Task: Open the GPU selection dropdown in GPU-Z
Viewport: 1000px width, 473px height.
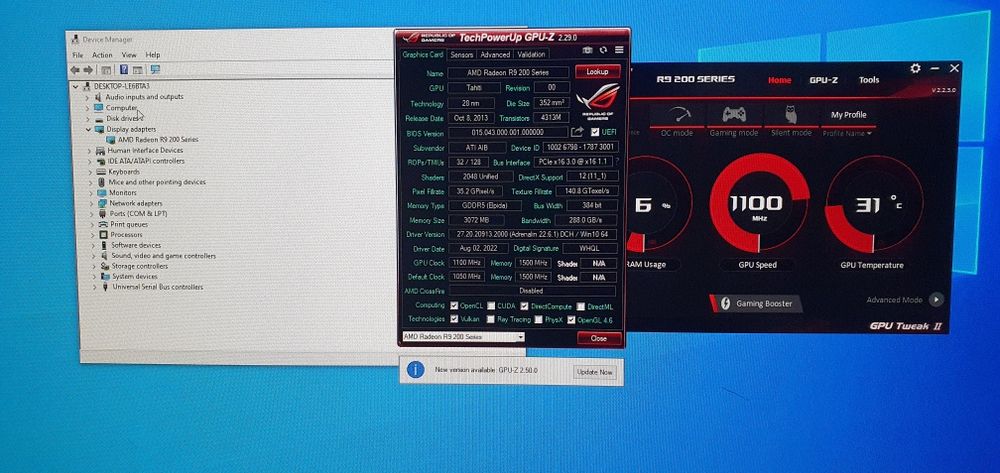Action: (x=463, y=337)
